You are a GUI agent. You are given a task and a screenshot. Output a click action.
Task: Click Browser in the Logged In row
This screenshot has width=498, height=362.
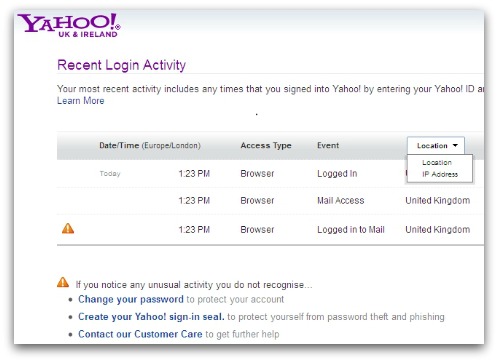click(257, 174)
